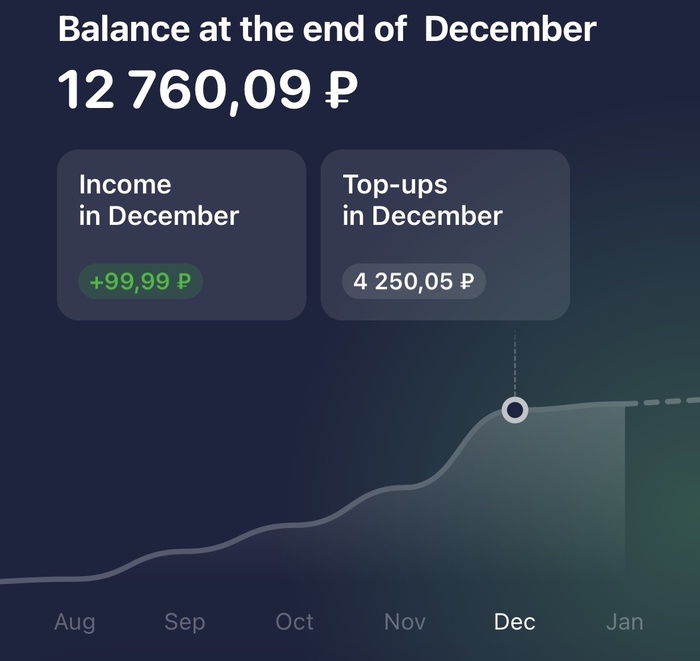Switch to the Oct month
700x661 pixels.
coord(295,622)
